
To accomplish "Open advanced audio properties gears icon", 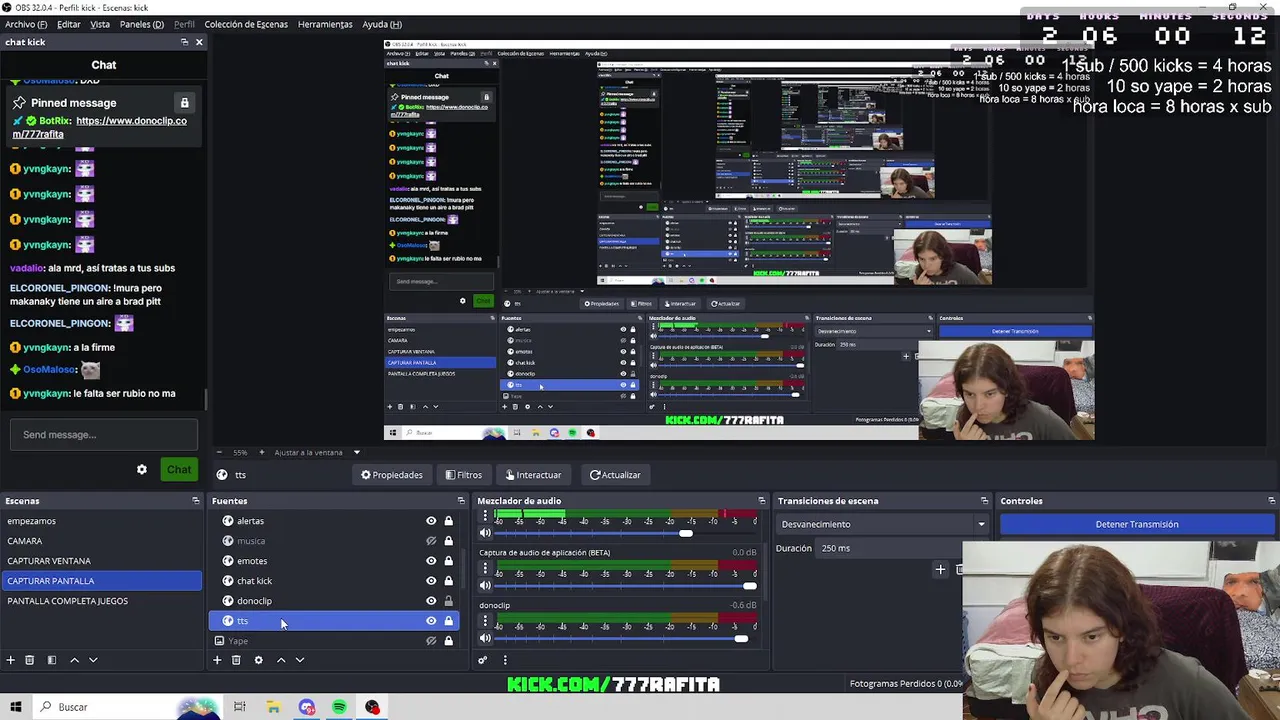I will (x=482, y=660).
